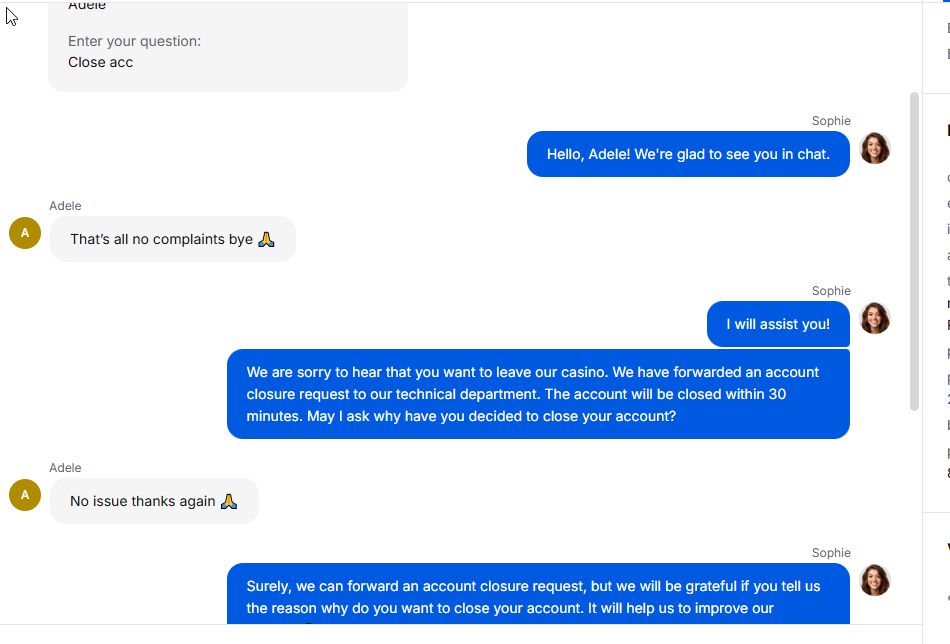
Task: Select the "That's all no complaints bye" message
Action: pyautogui.click(x=173, y=239)
